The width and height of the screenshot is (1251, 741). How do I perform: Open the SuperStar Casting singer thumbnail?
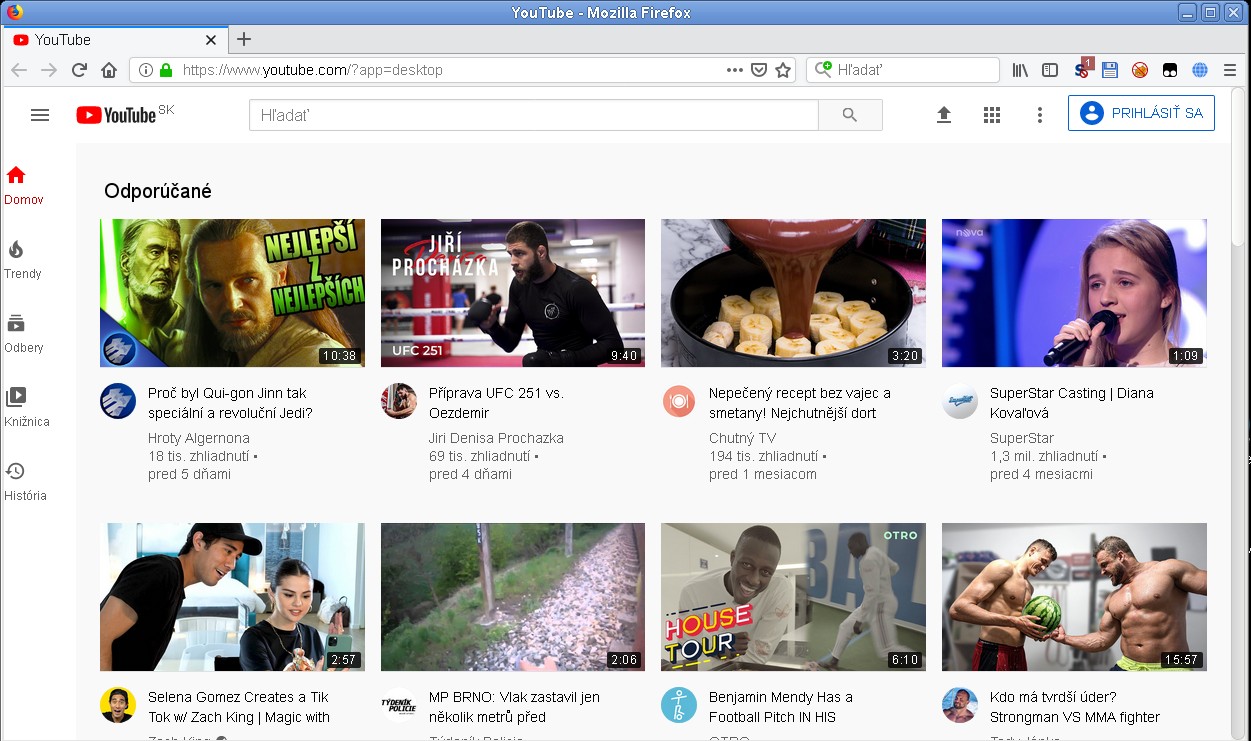tap(1074, 293)
